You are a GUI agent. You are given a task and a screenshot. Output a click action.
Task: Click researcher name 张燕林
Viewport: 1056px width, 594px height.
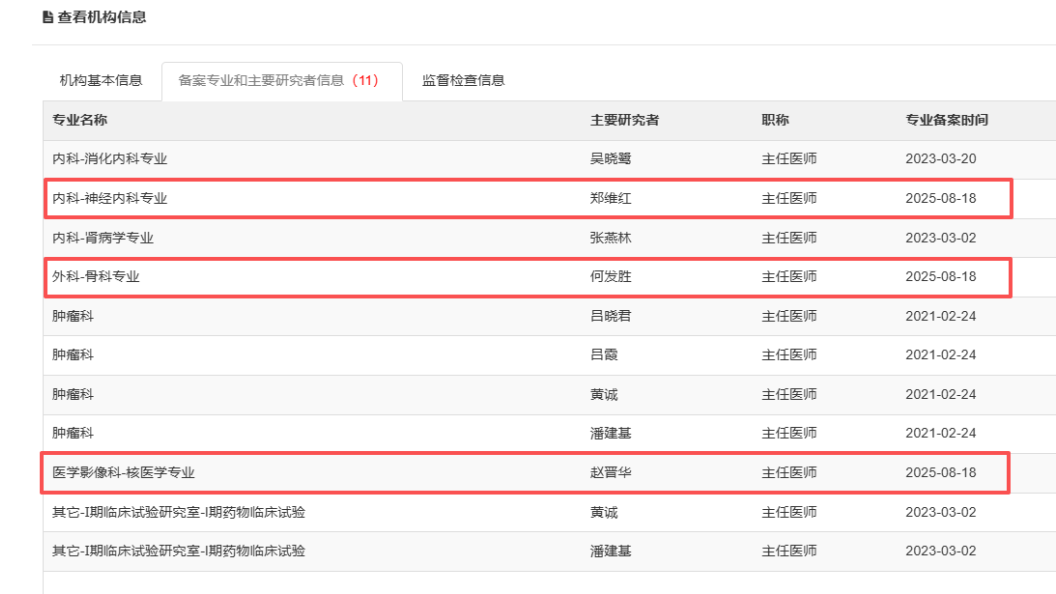coord(611,238)
